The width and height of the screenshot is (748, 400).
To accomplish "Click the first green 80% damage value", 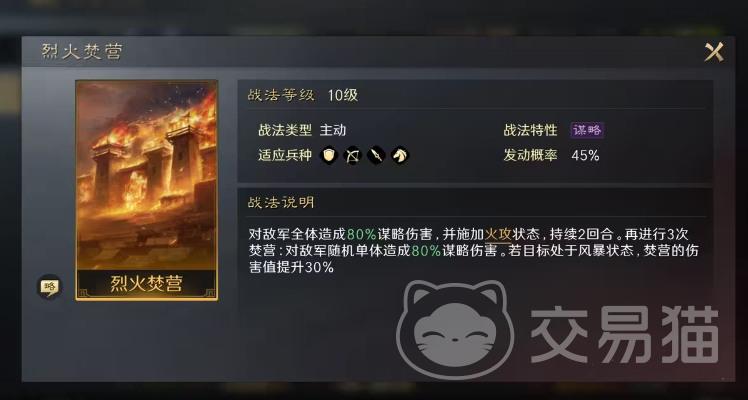I will 362,234.
